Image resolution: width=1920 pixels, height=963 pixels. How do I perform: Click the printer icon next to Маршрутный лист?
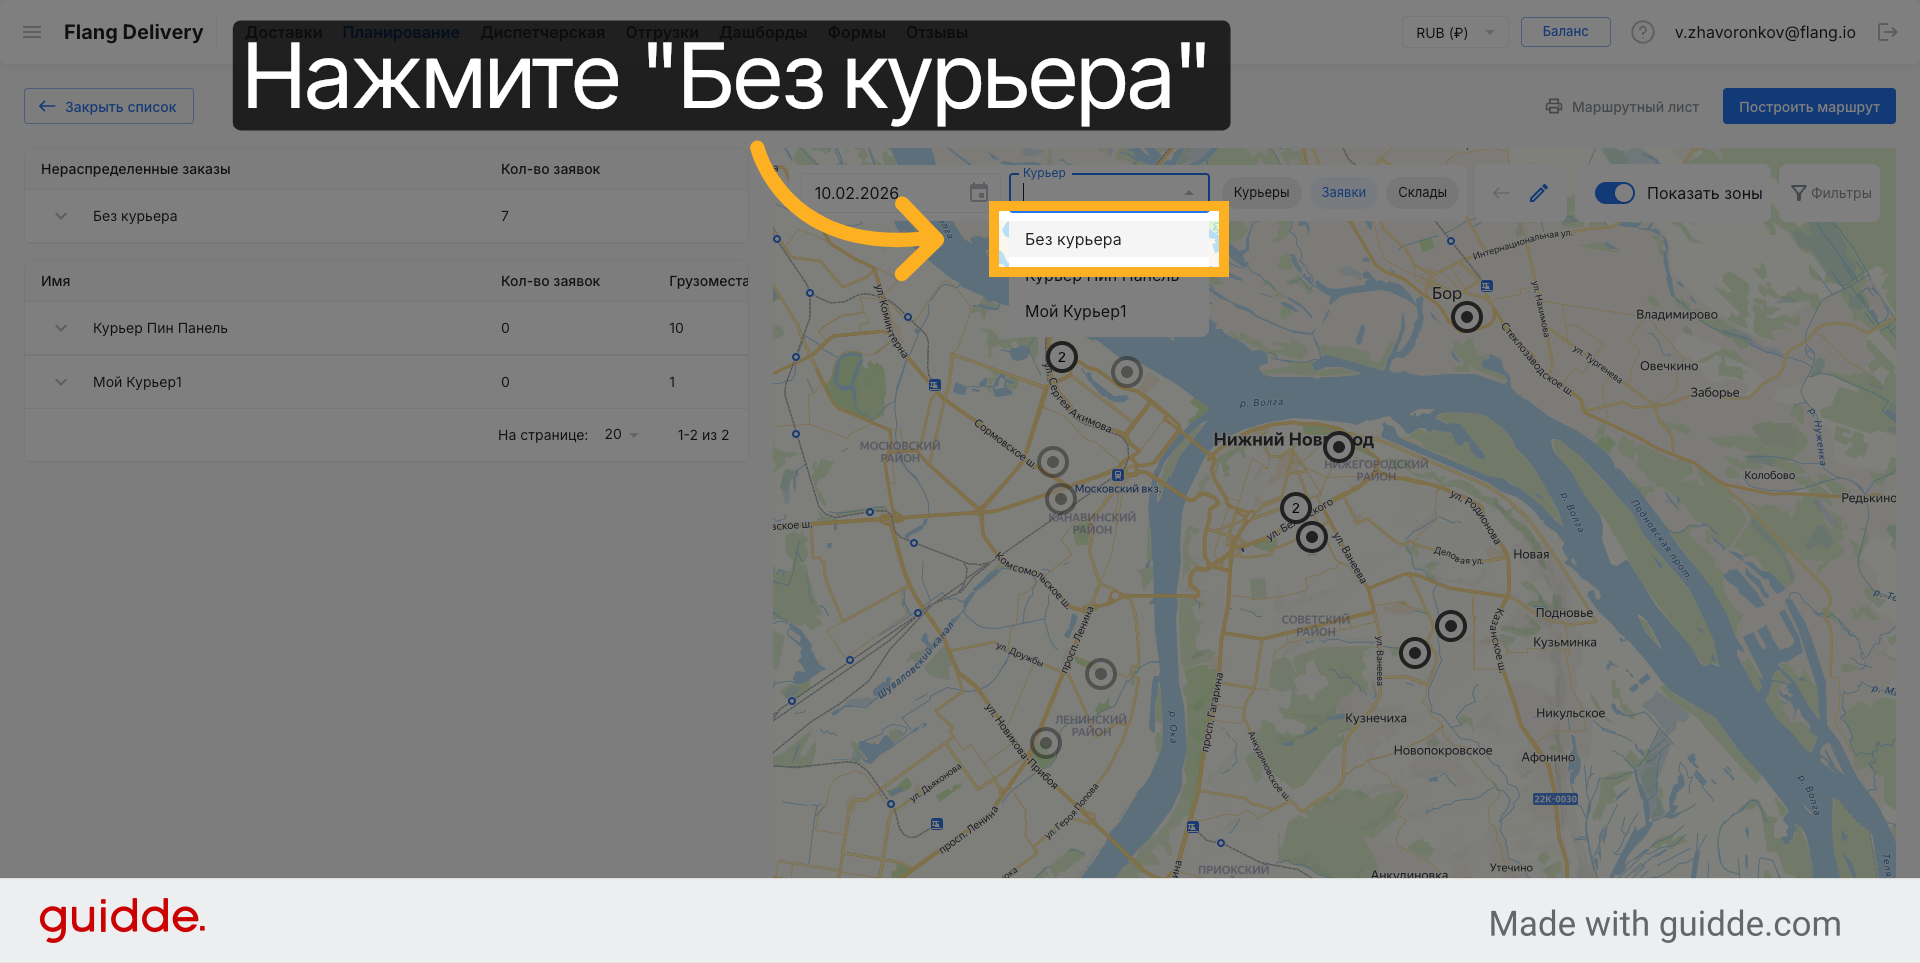[1553, 106]
